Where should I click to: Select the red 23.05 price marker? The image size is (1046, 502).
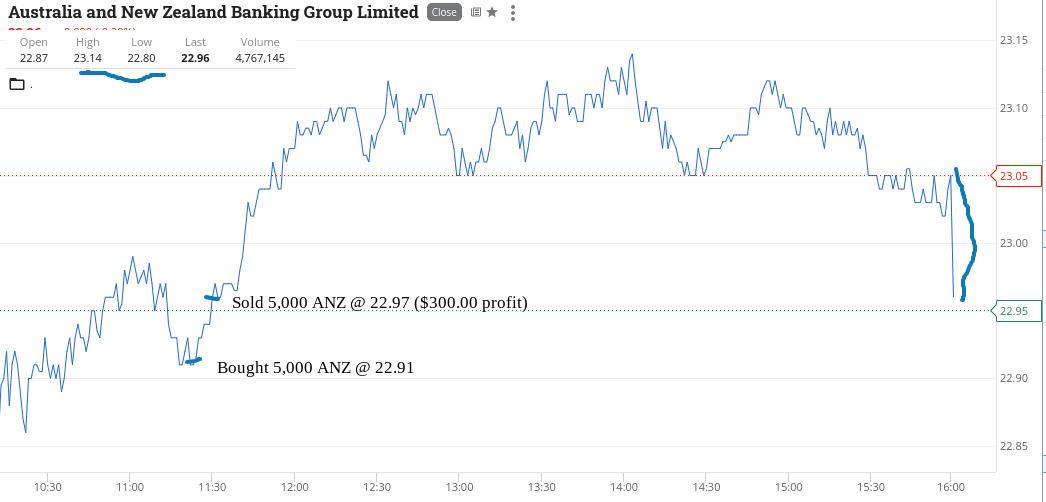(x=1017, y=176)
